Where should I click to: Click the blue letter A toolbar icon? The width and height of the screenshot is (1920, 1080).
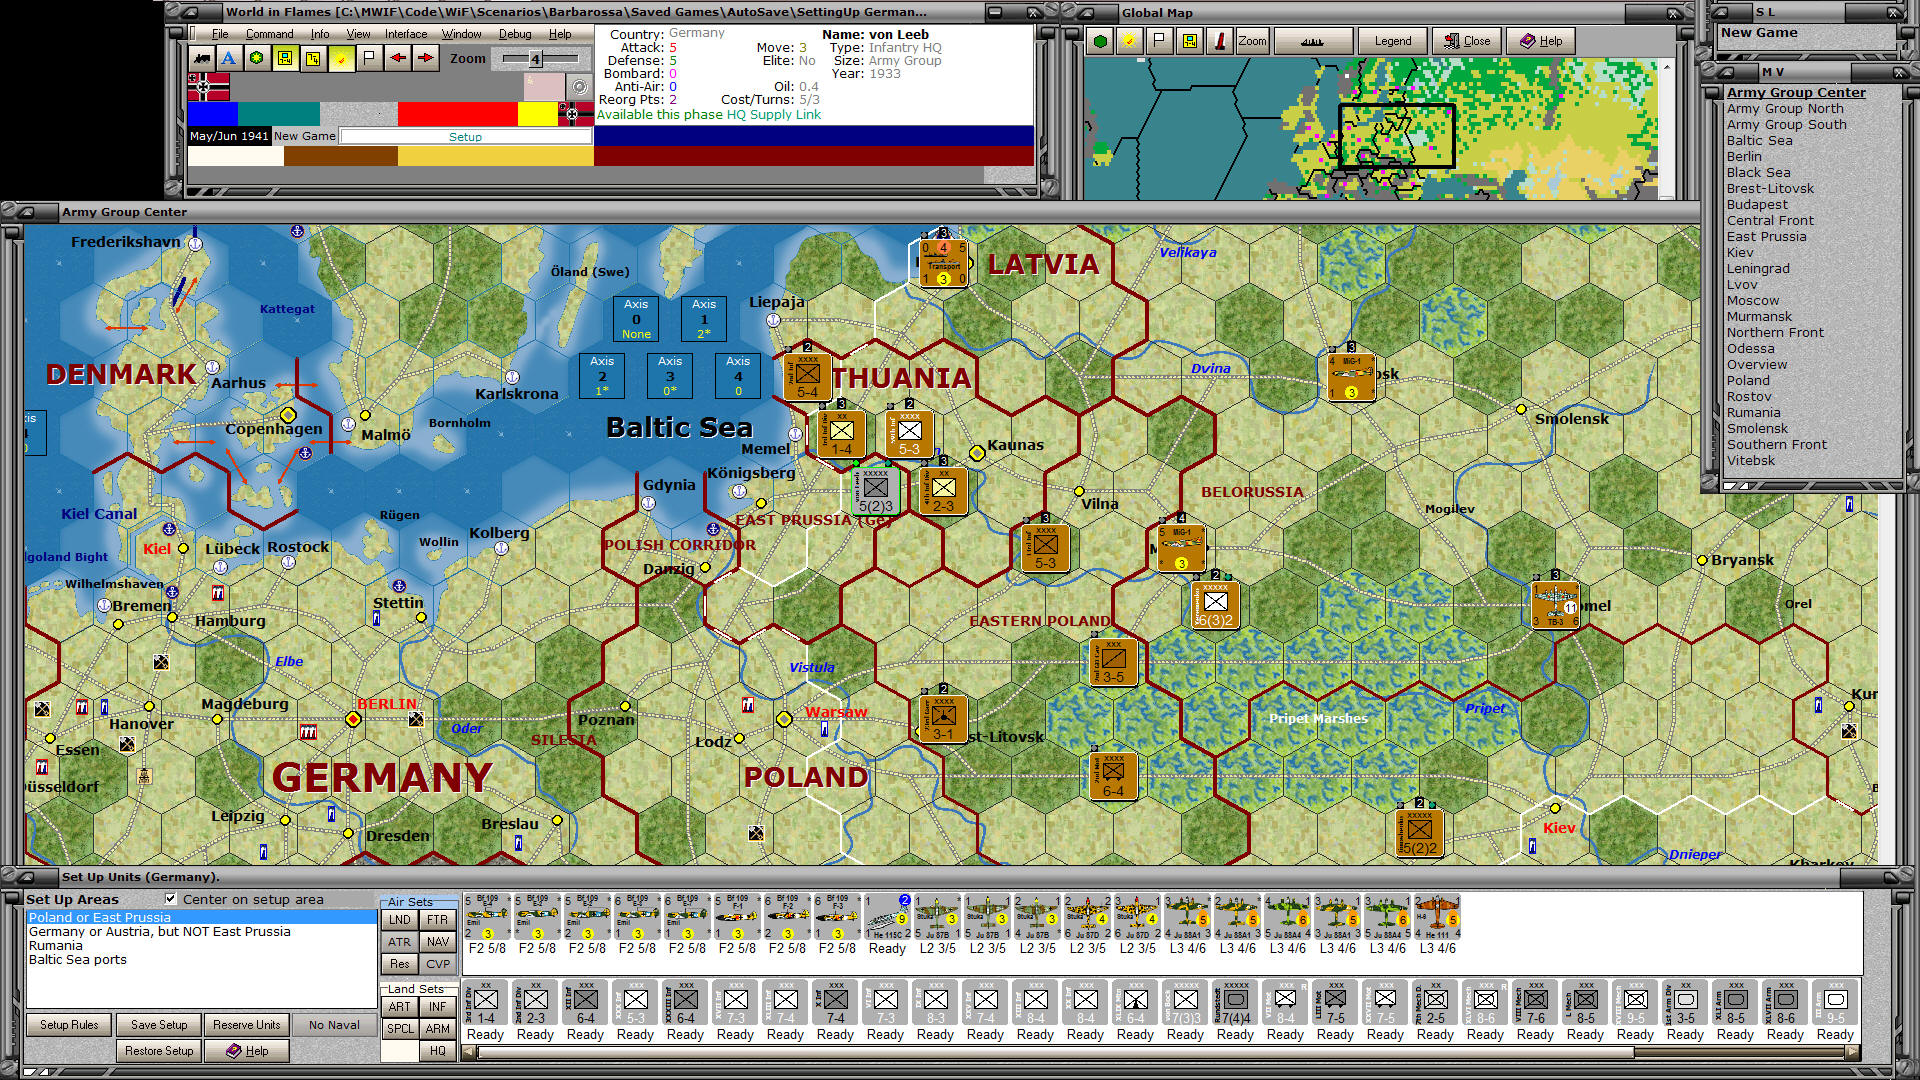pos(229,58)
